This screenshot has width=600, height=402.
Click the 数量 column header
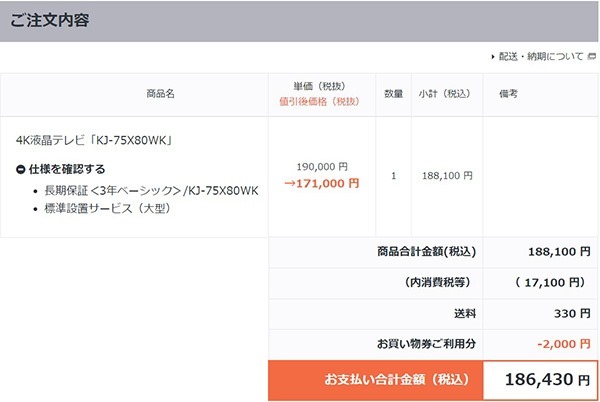(x=393, y=93)
